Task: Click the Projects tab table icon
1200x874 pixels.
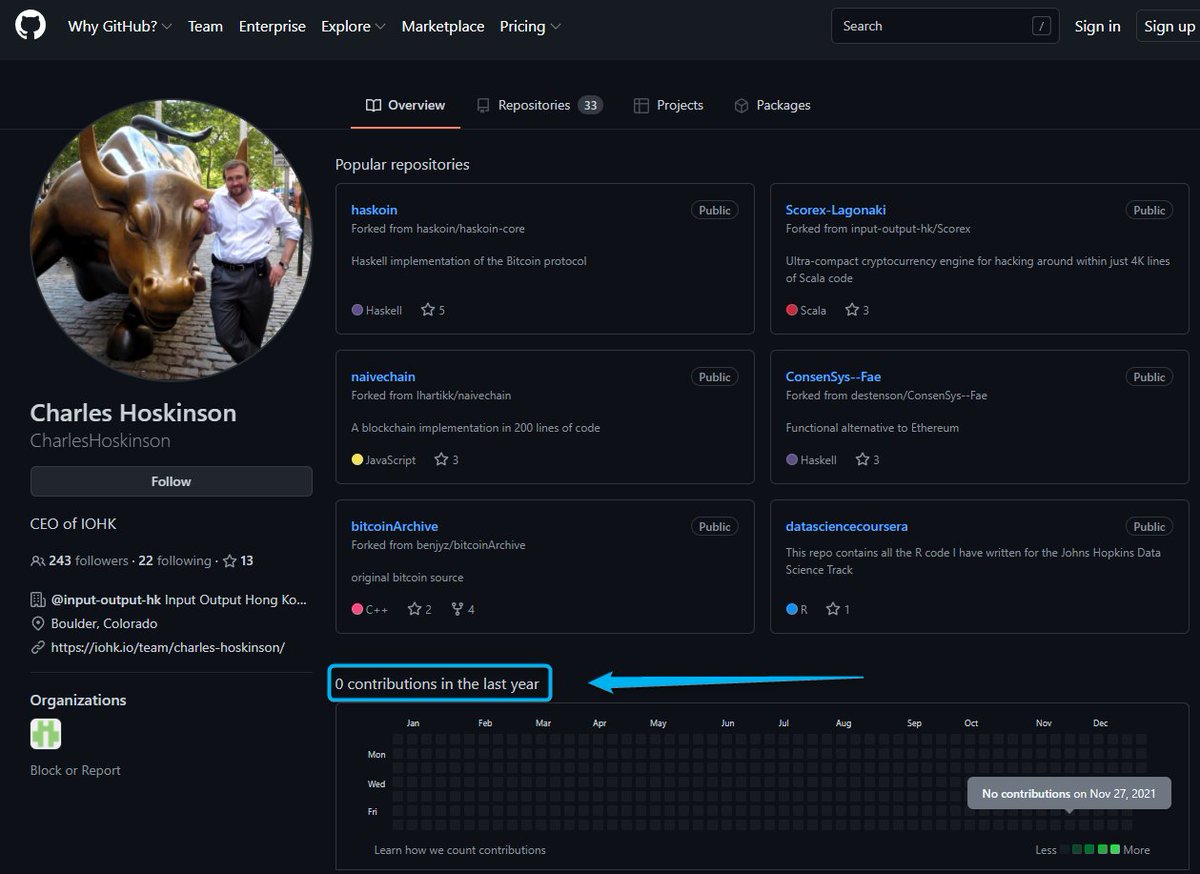Action: (641, 105)
